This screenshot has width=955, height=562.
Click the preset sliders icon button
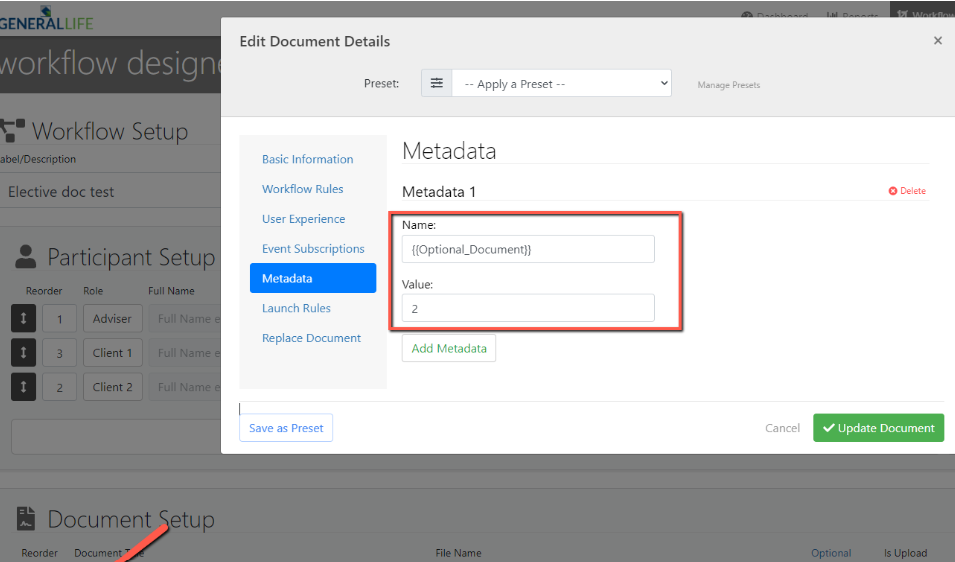[436, 84]
